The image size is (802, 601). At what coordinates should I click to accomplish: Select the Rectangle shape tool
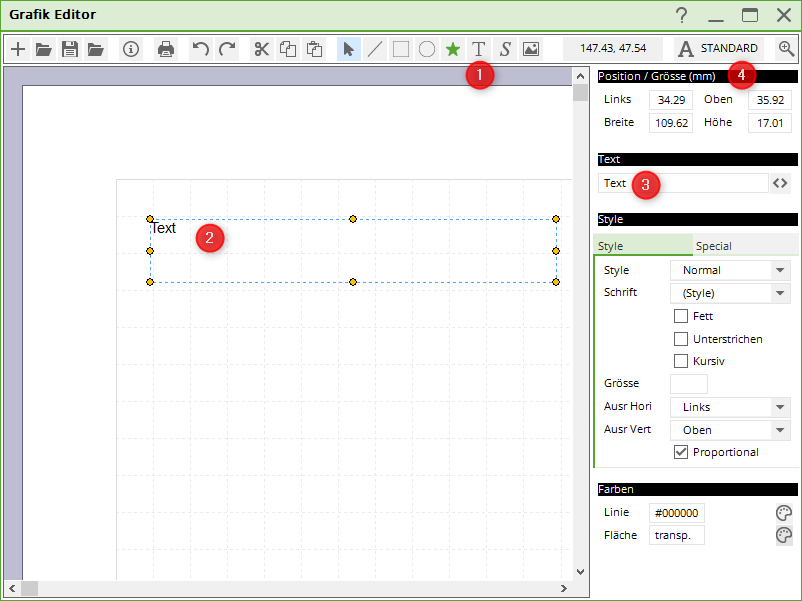[x=401, y=49]
